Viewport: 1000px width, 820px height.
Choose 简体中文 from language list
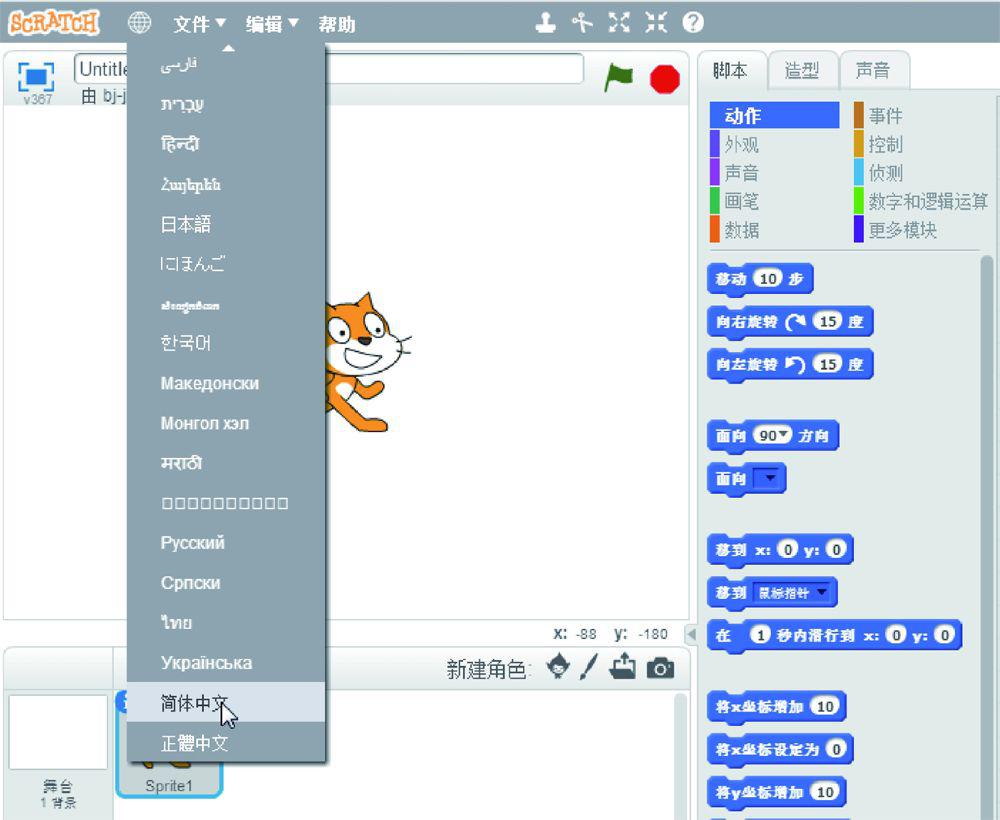click(x=226, y=702)
